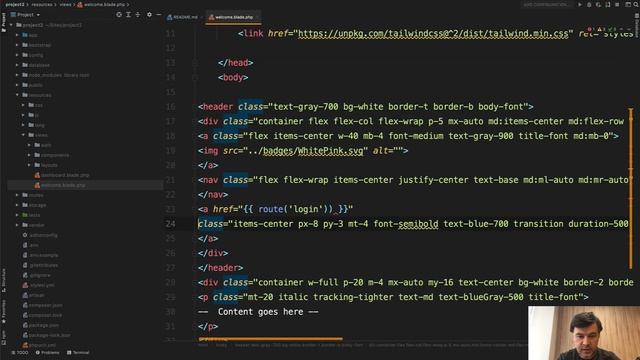Select the layouts folder row
The height and width of the screenshot is (360, 640).
tap(85, 165)
